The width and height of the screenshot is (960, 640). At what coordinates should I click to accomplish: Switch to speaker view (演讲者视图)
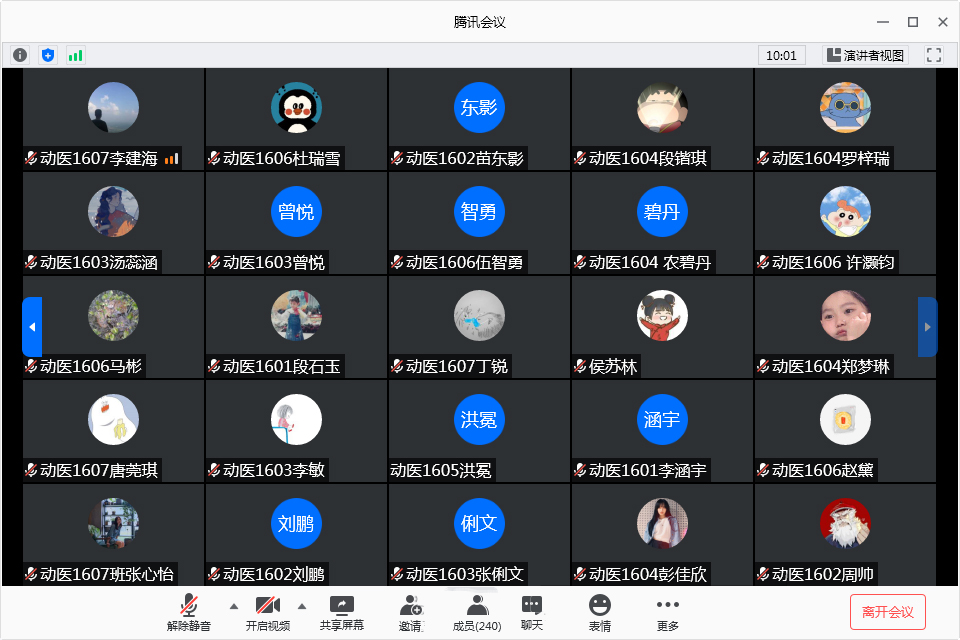pos(865,55)
